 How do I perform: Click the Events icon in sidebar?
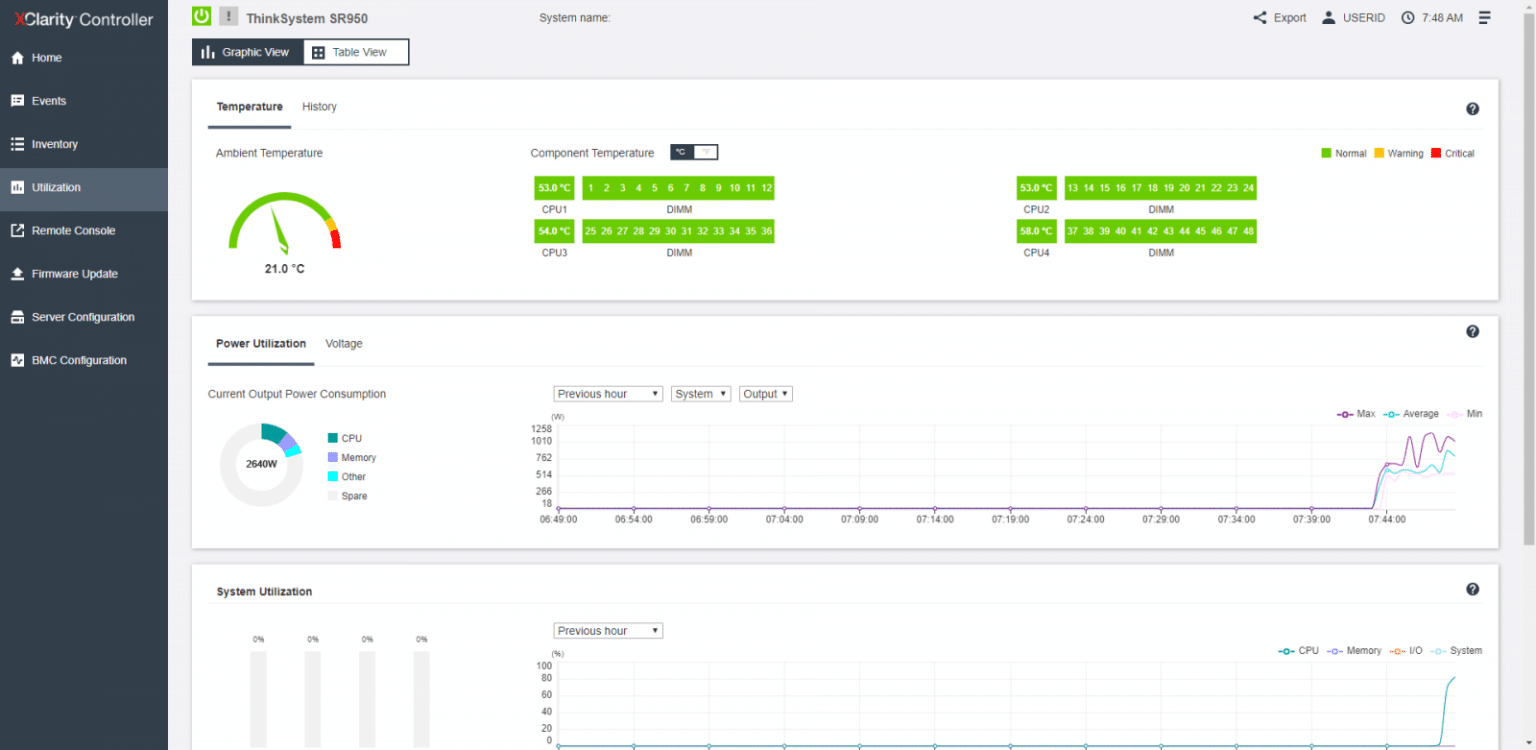[x=17, y=101]
